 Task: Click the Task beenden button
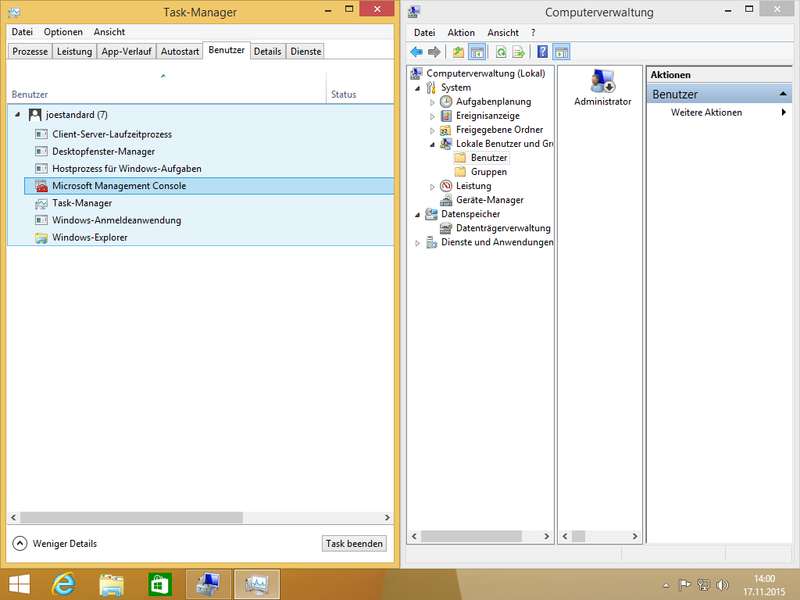353,544
